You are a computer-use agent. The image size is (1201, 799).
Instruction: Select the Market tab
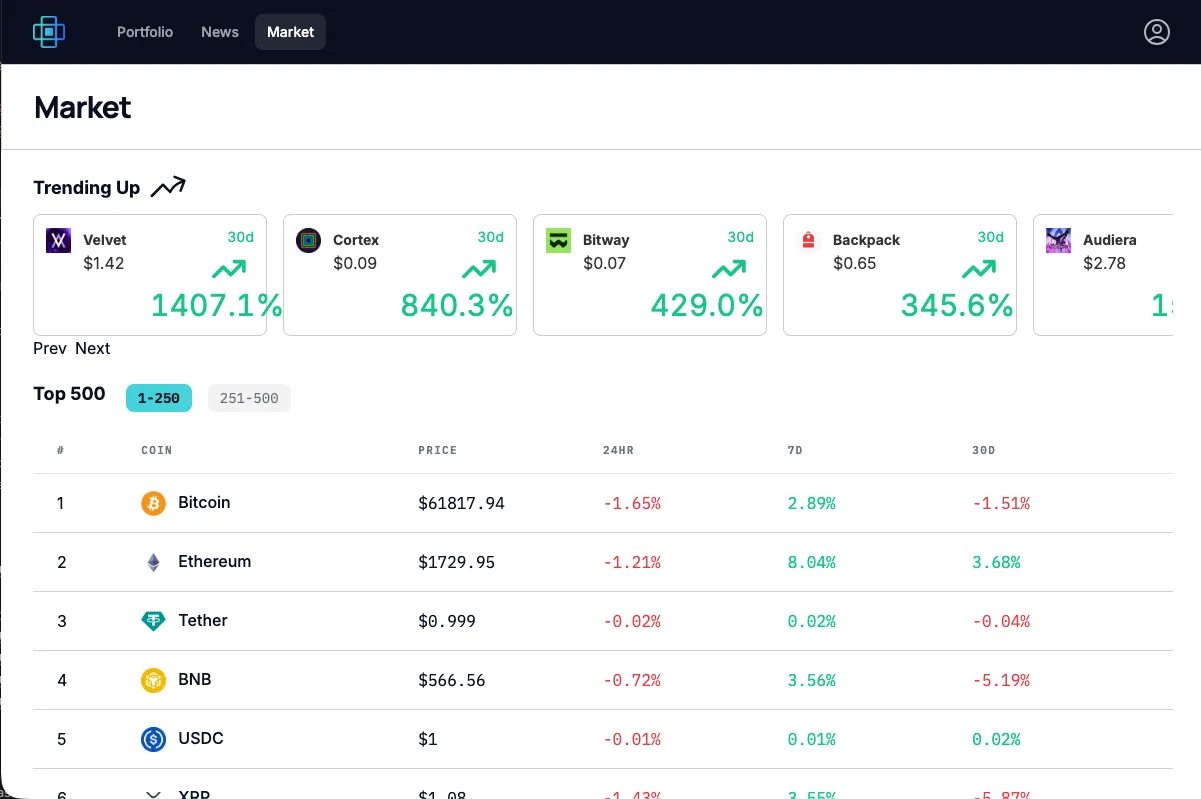tap(291, 32)
